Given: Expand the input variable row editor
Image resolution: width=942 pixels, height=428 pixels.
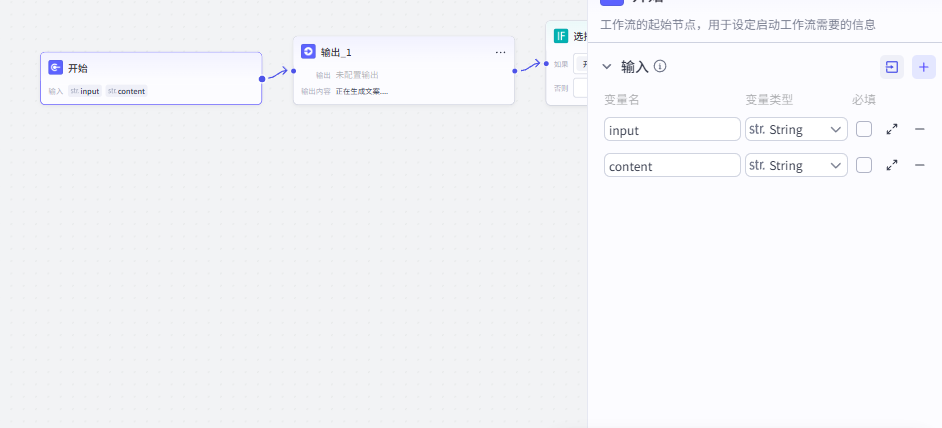Looking at the screenshot, I should tap(892, 129).
